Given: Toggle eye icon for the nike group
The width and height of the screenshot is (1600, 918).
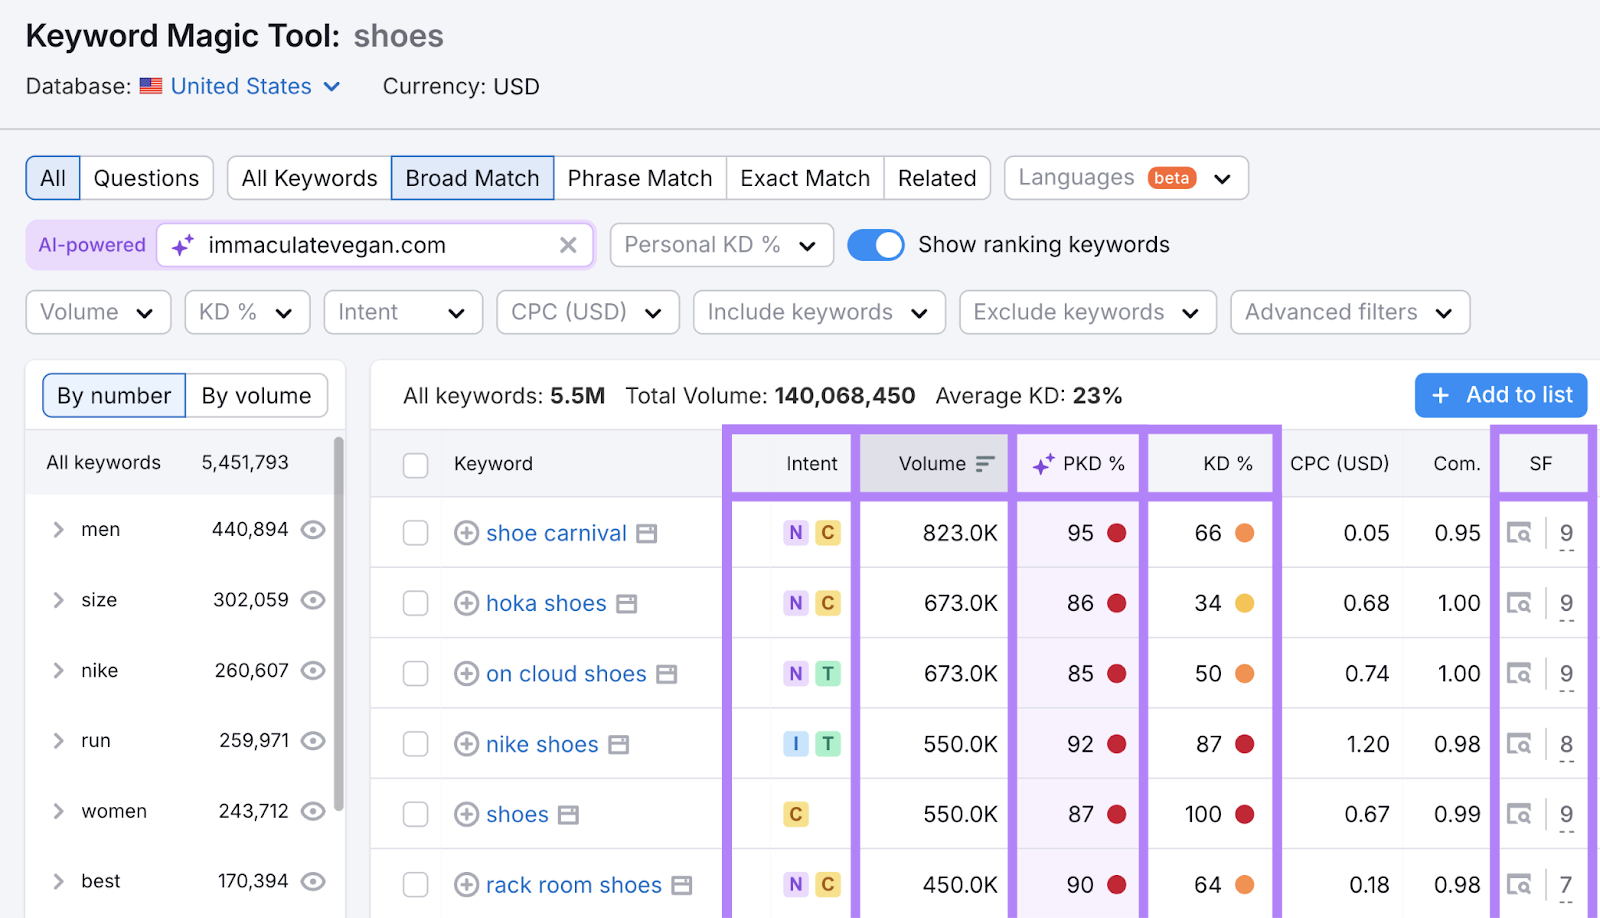Looking at the screenshot, I should point(314,670).
